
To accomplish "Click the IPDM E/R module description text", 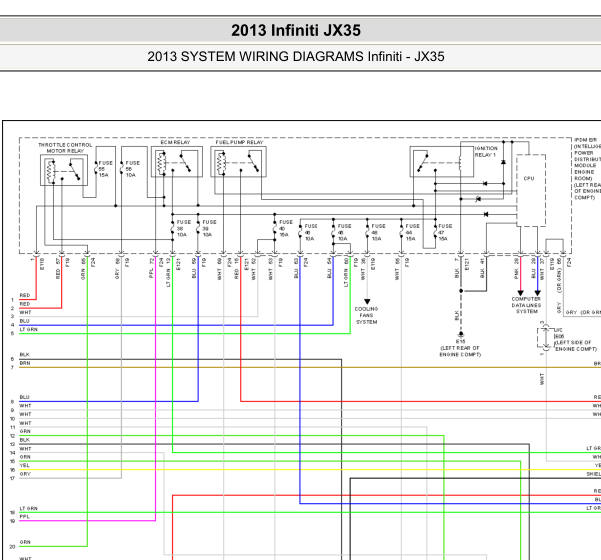I will tap(586, 169).
